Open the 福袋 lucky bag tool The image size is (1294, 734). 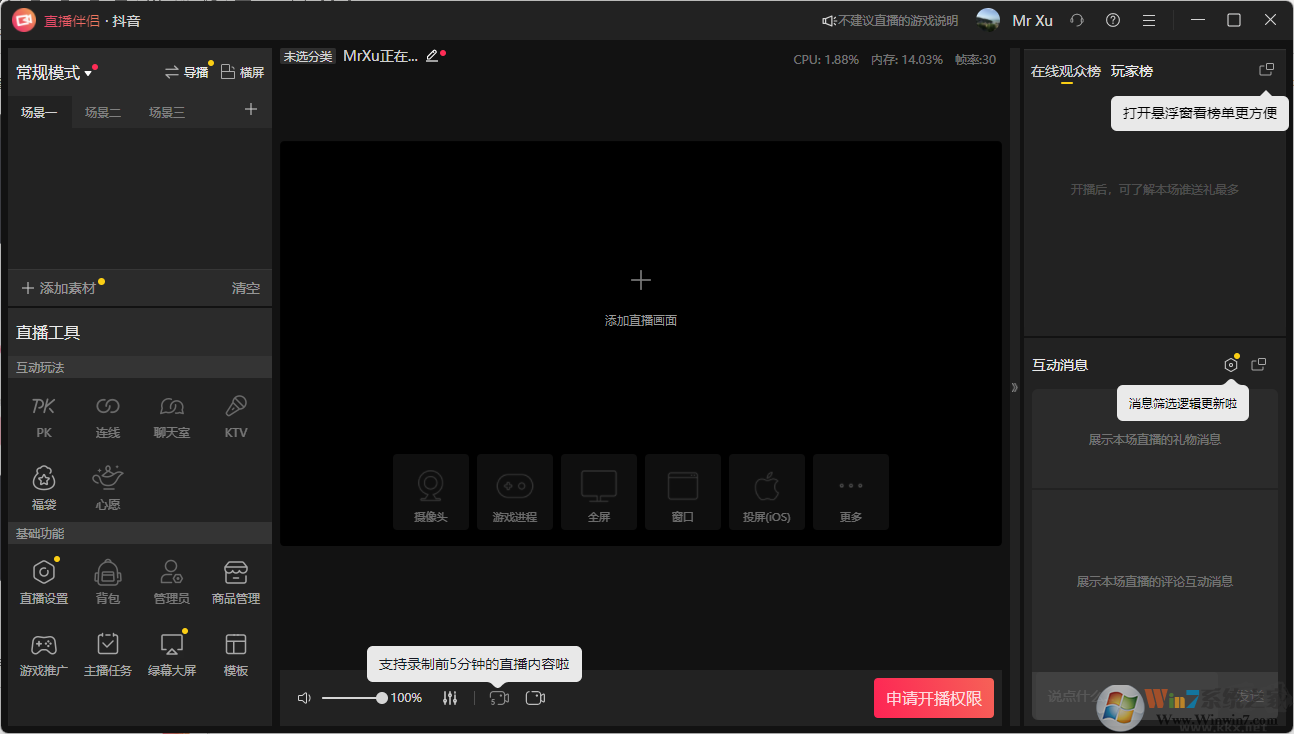point(44,487)
